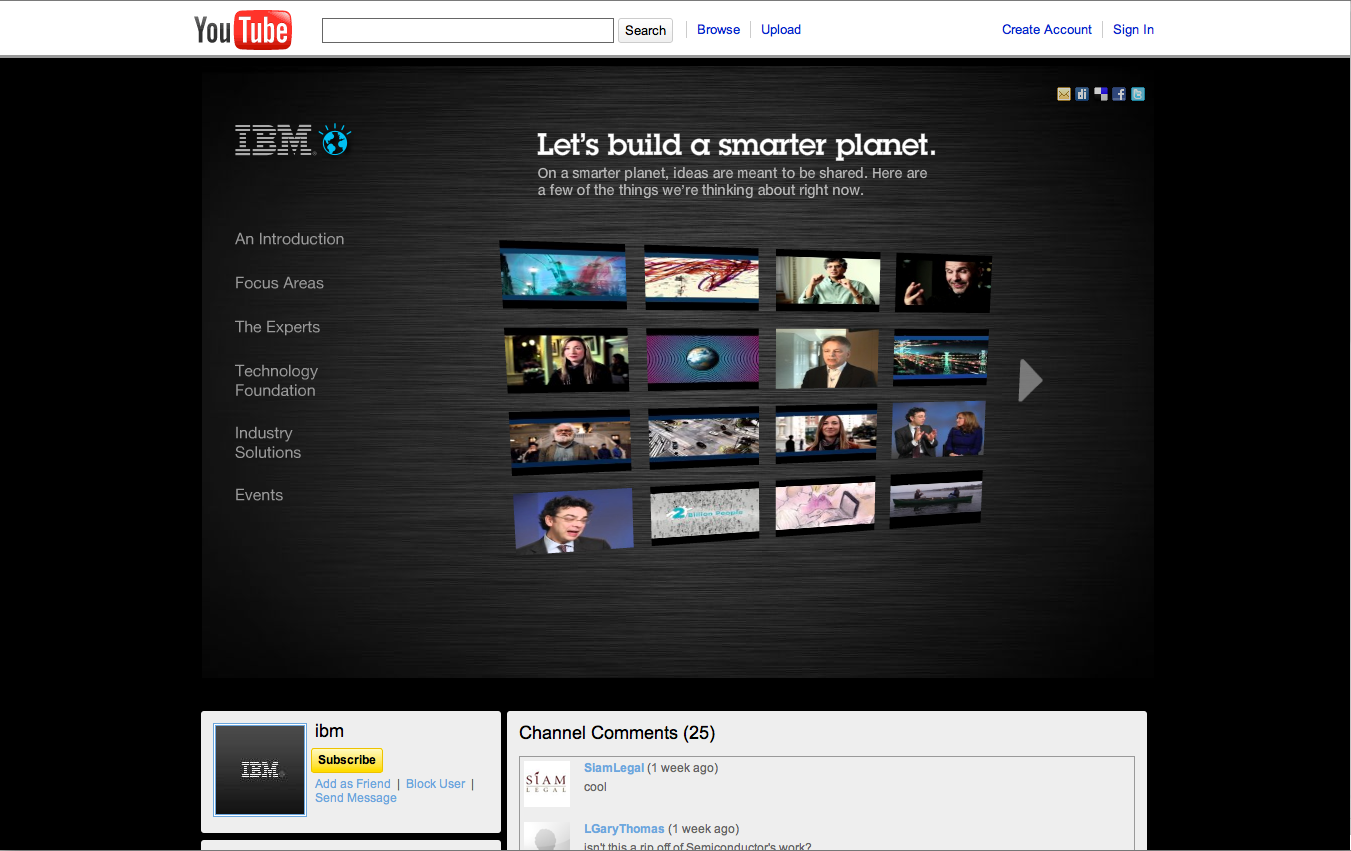Open SiamLegal user profile link

614,768
